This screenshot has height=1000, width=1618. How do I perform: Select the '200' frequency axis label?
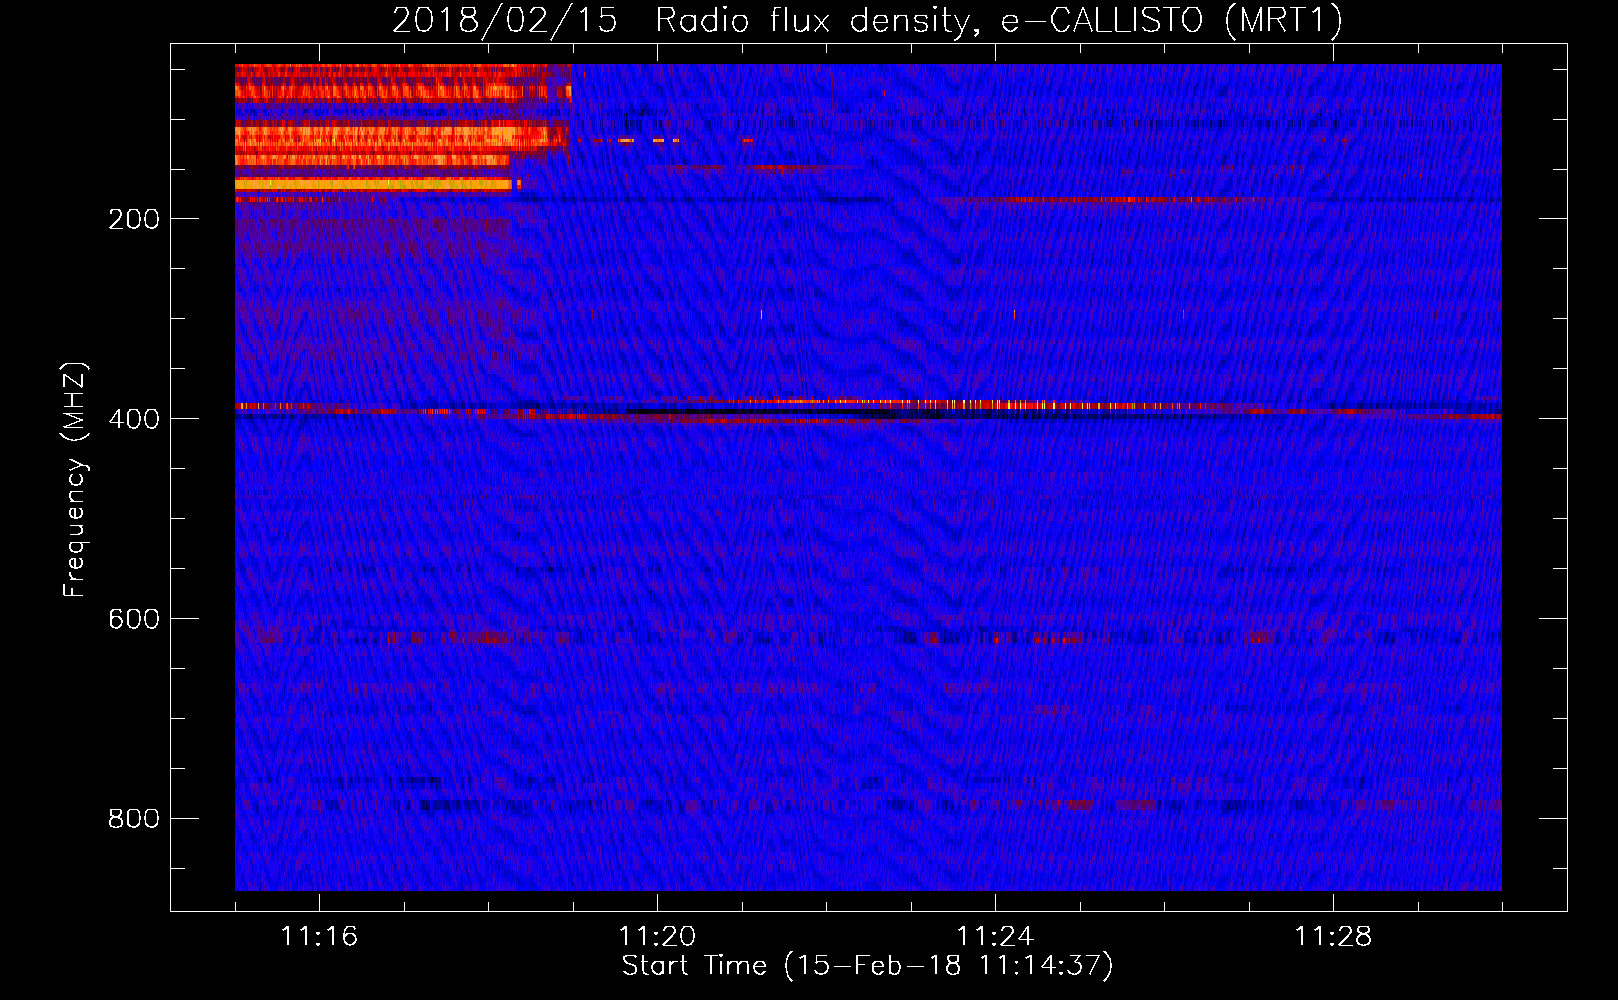point(134,219)
